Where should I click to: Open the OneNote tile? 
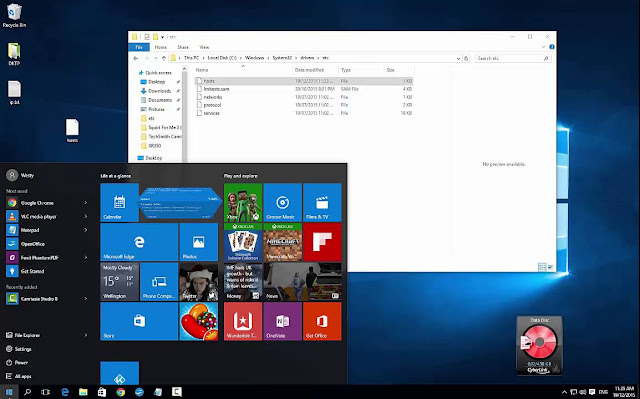click(x=282, y=321)
